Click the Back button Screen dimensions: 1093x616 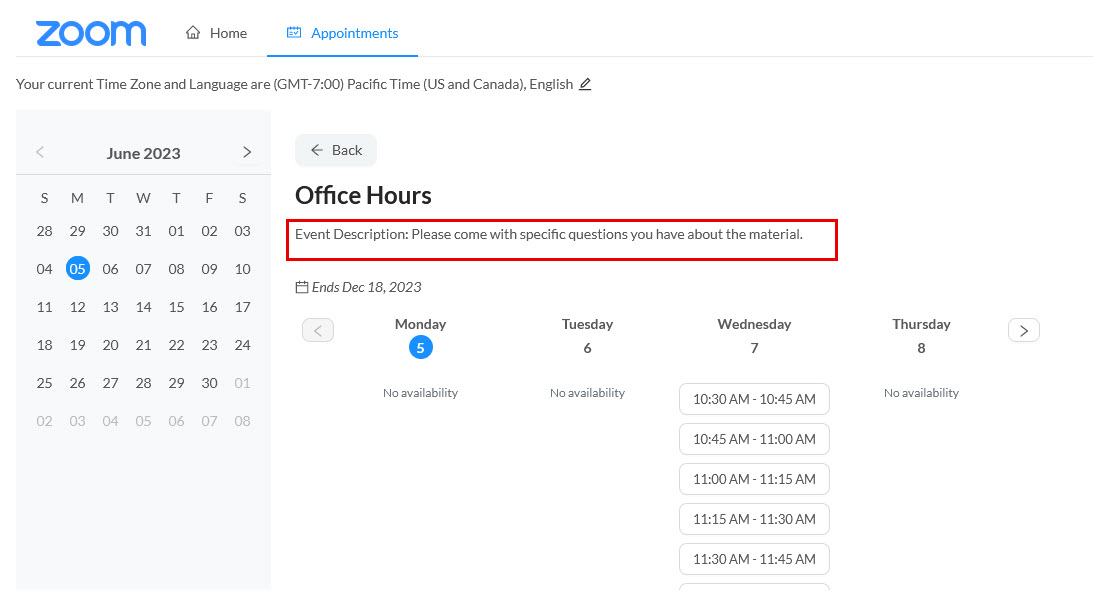tap(335, 149)
